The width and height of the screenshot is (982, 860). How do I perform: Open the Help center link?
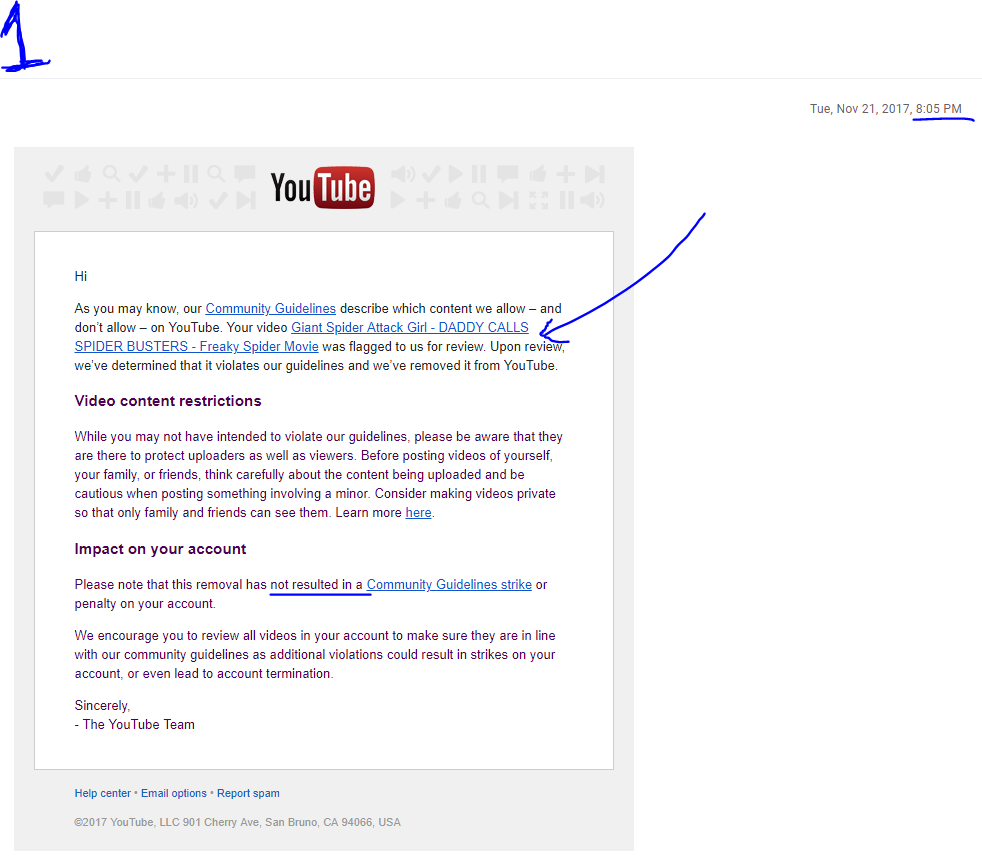pos(103,793)
